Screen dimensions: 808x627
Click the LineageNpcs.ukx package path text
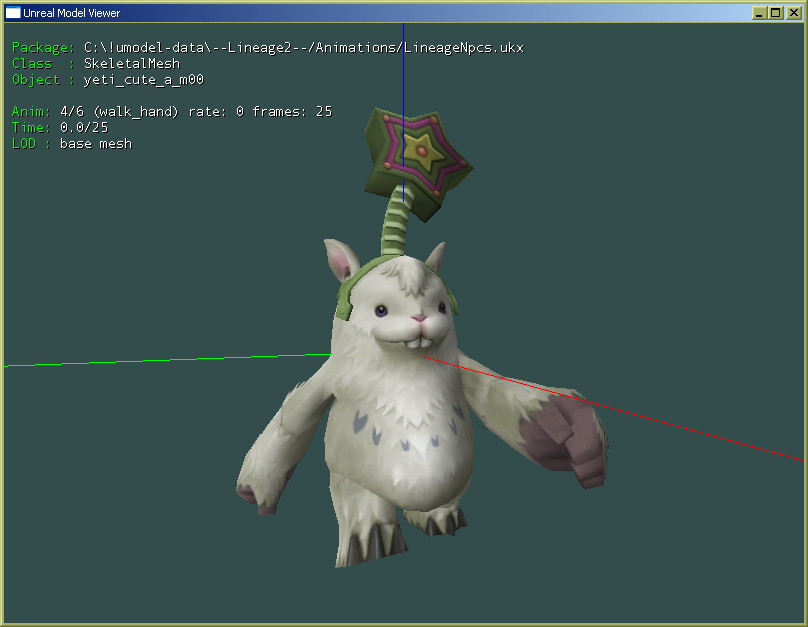coord(304,47)
